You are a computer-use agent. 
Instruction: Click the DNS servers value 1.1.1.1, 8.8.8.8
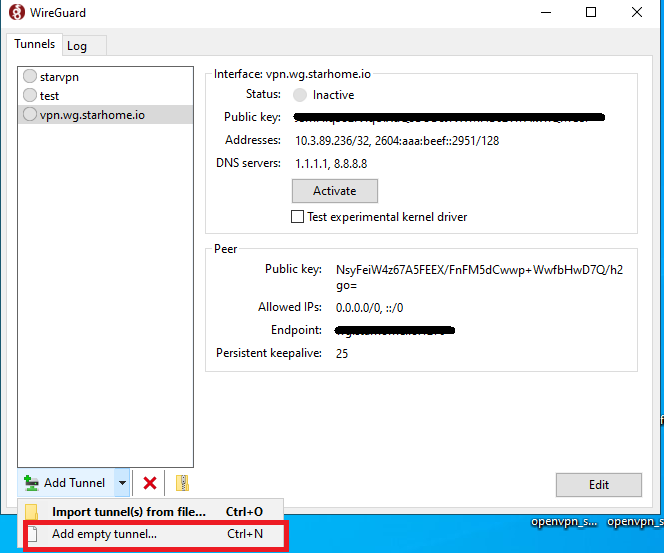pos(331,164)
